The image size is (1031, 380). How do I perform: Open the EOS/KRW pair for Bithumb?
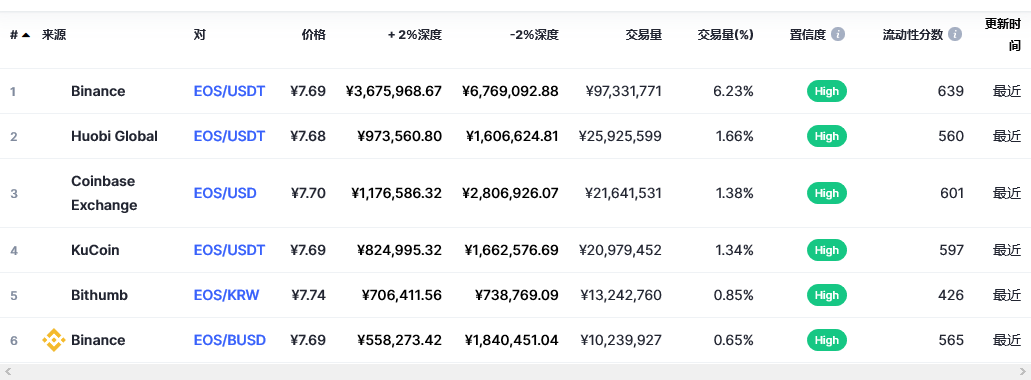(x=226, y=295)
